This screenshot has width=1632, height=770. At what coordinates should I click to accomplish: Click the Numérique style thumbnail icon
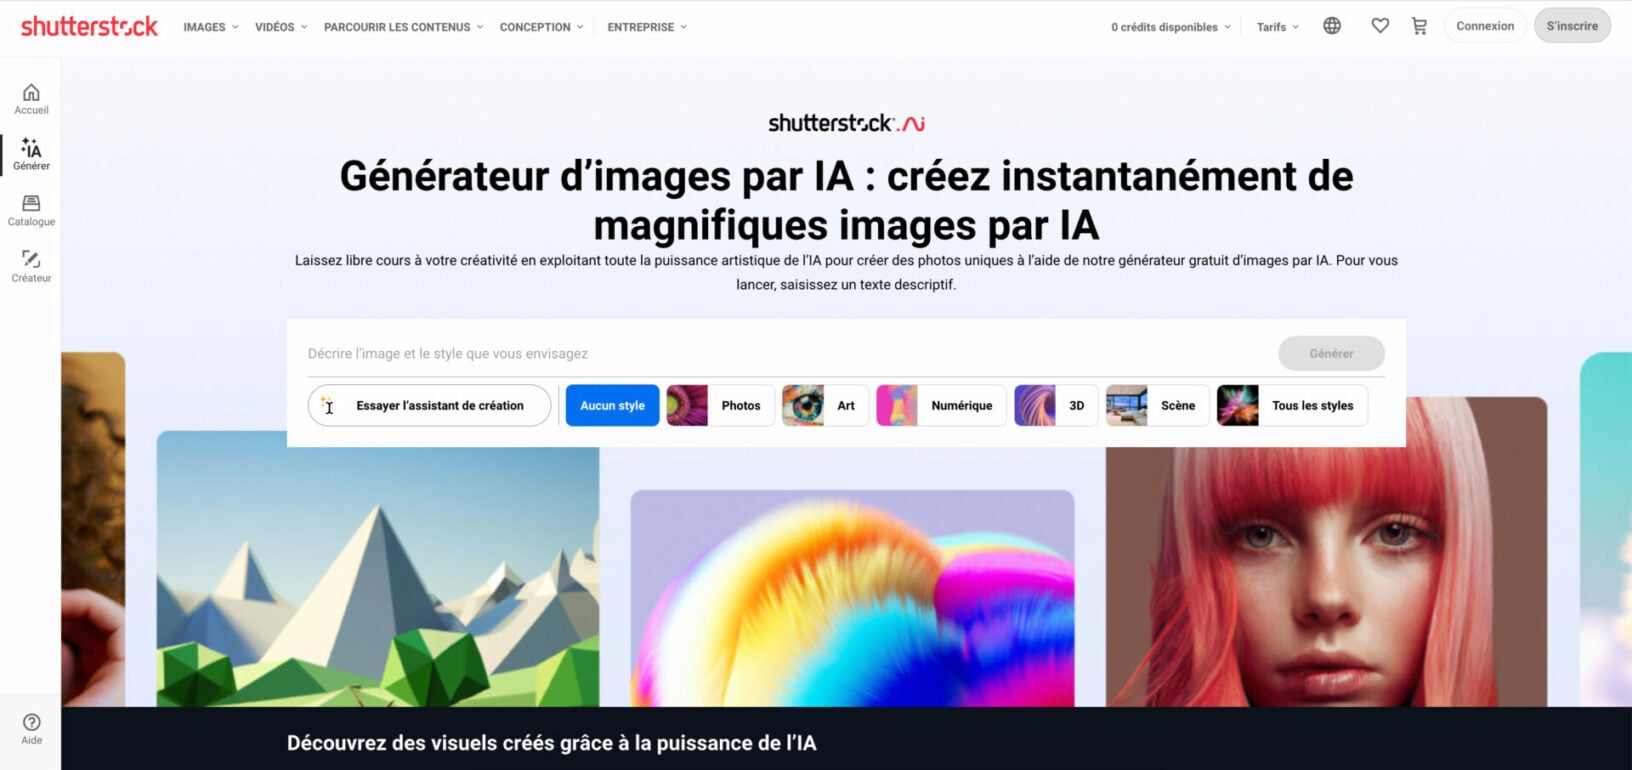click(x=897, y=406)
